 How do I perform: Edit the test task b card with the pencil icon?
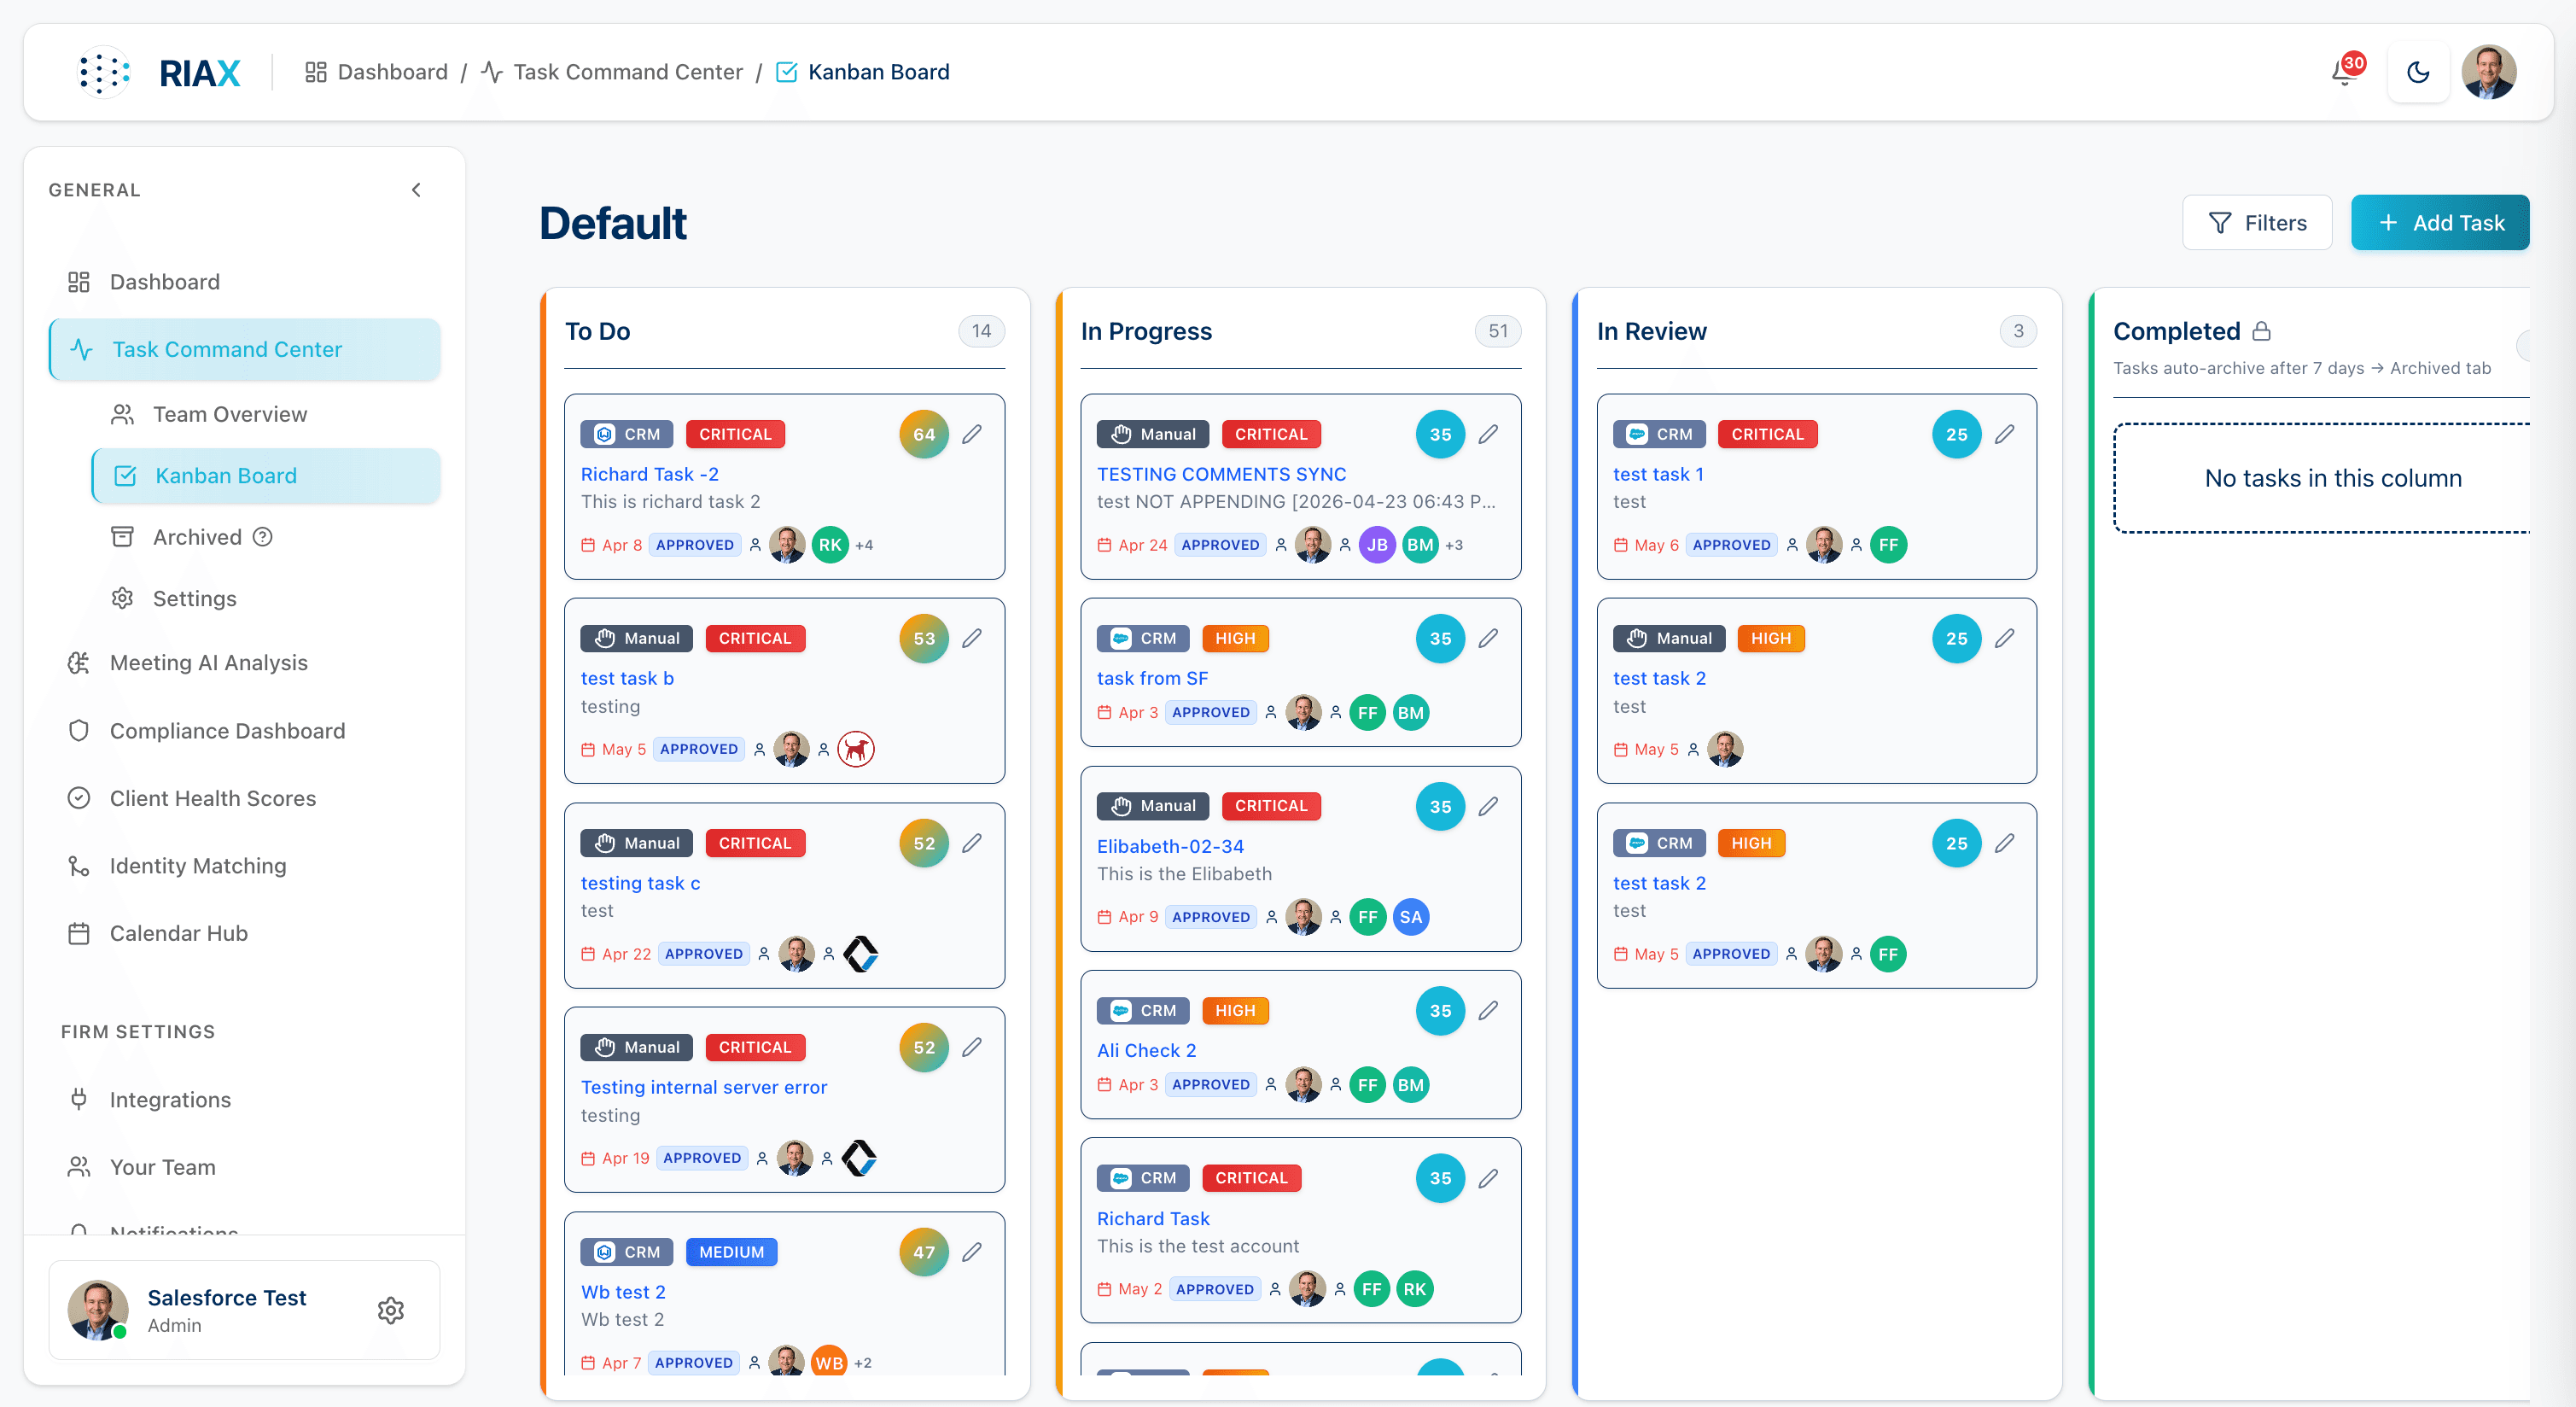click(x=972, y=638)
